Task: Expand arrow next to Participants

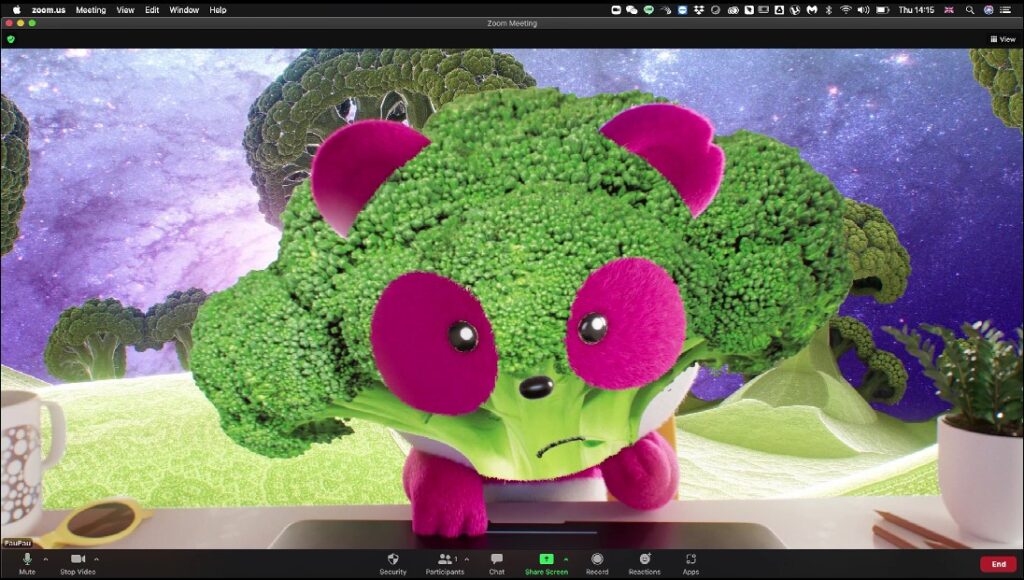Action: 466,559
